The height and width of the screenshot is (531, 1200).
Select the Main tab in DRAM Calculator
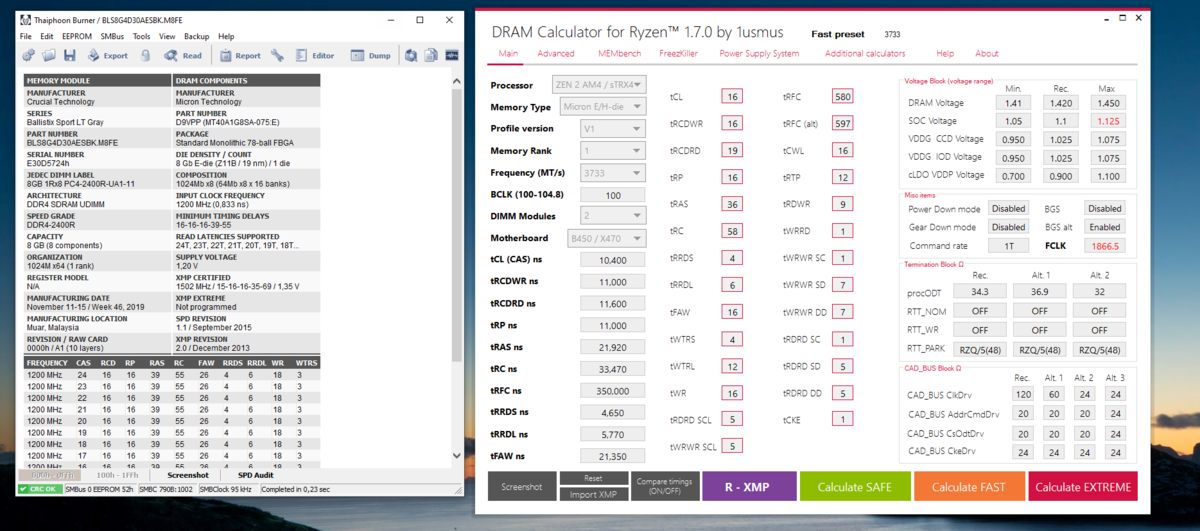pyautogui.click(x=508, y=53)
